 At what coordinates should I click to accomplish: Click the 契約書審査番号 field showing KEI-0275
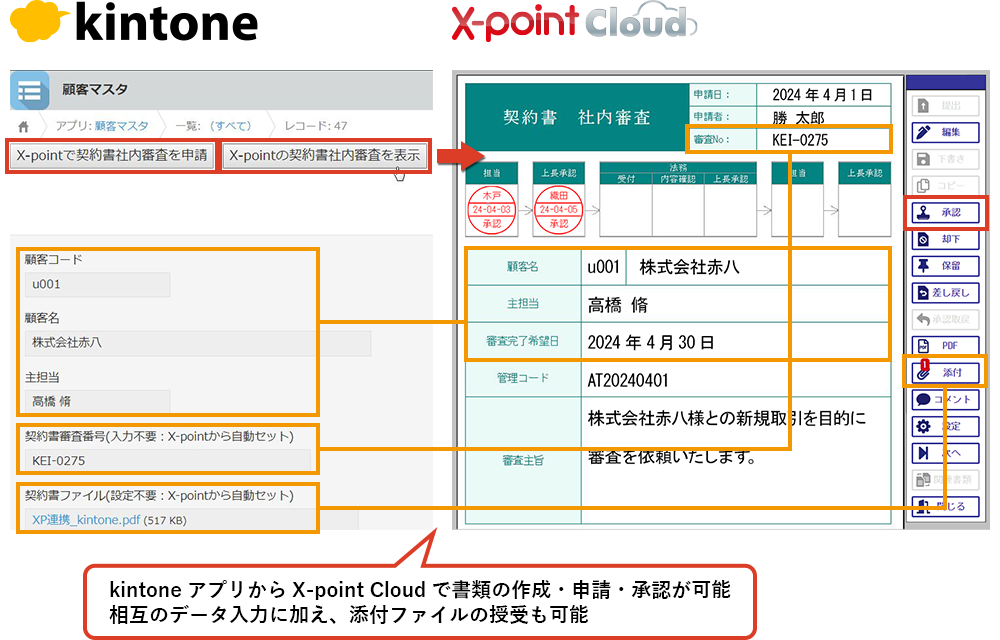168,460
